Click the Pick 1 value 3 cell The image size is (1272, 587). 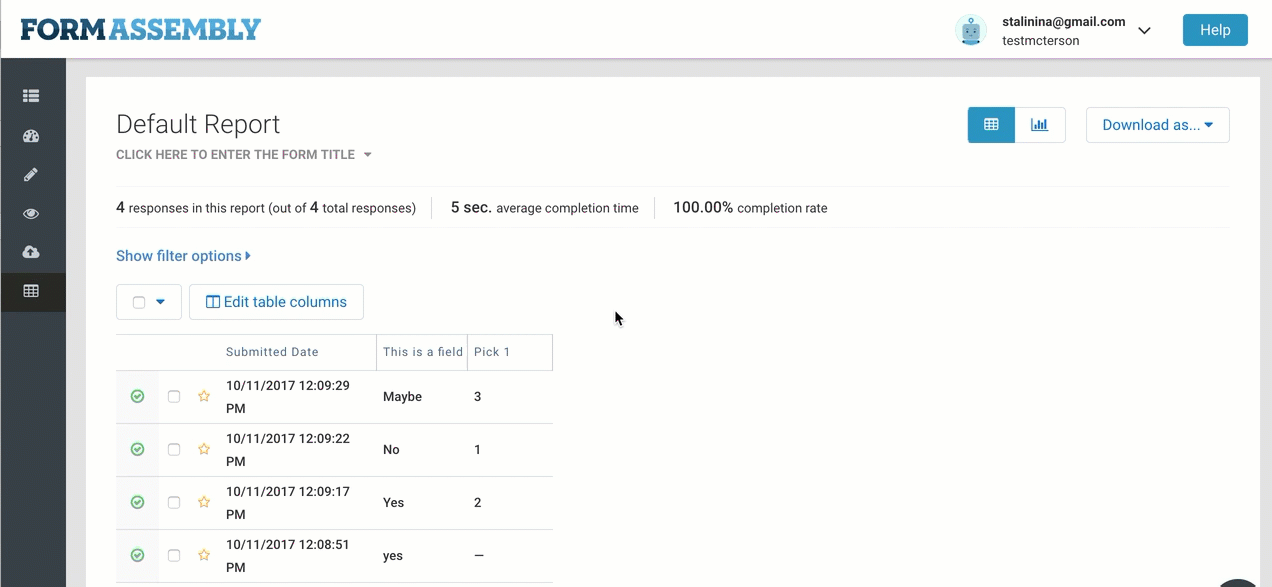coord(478,397)
